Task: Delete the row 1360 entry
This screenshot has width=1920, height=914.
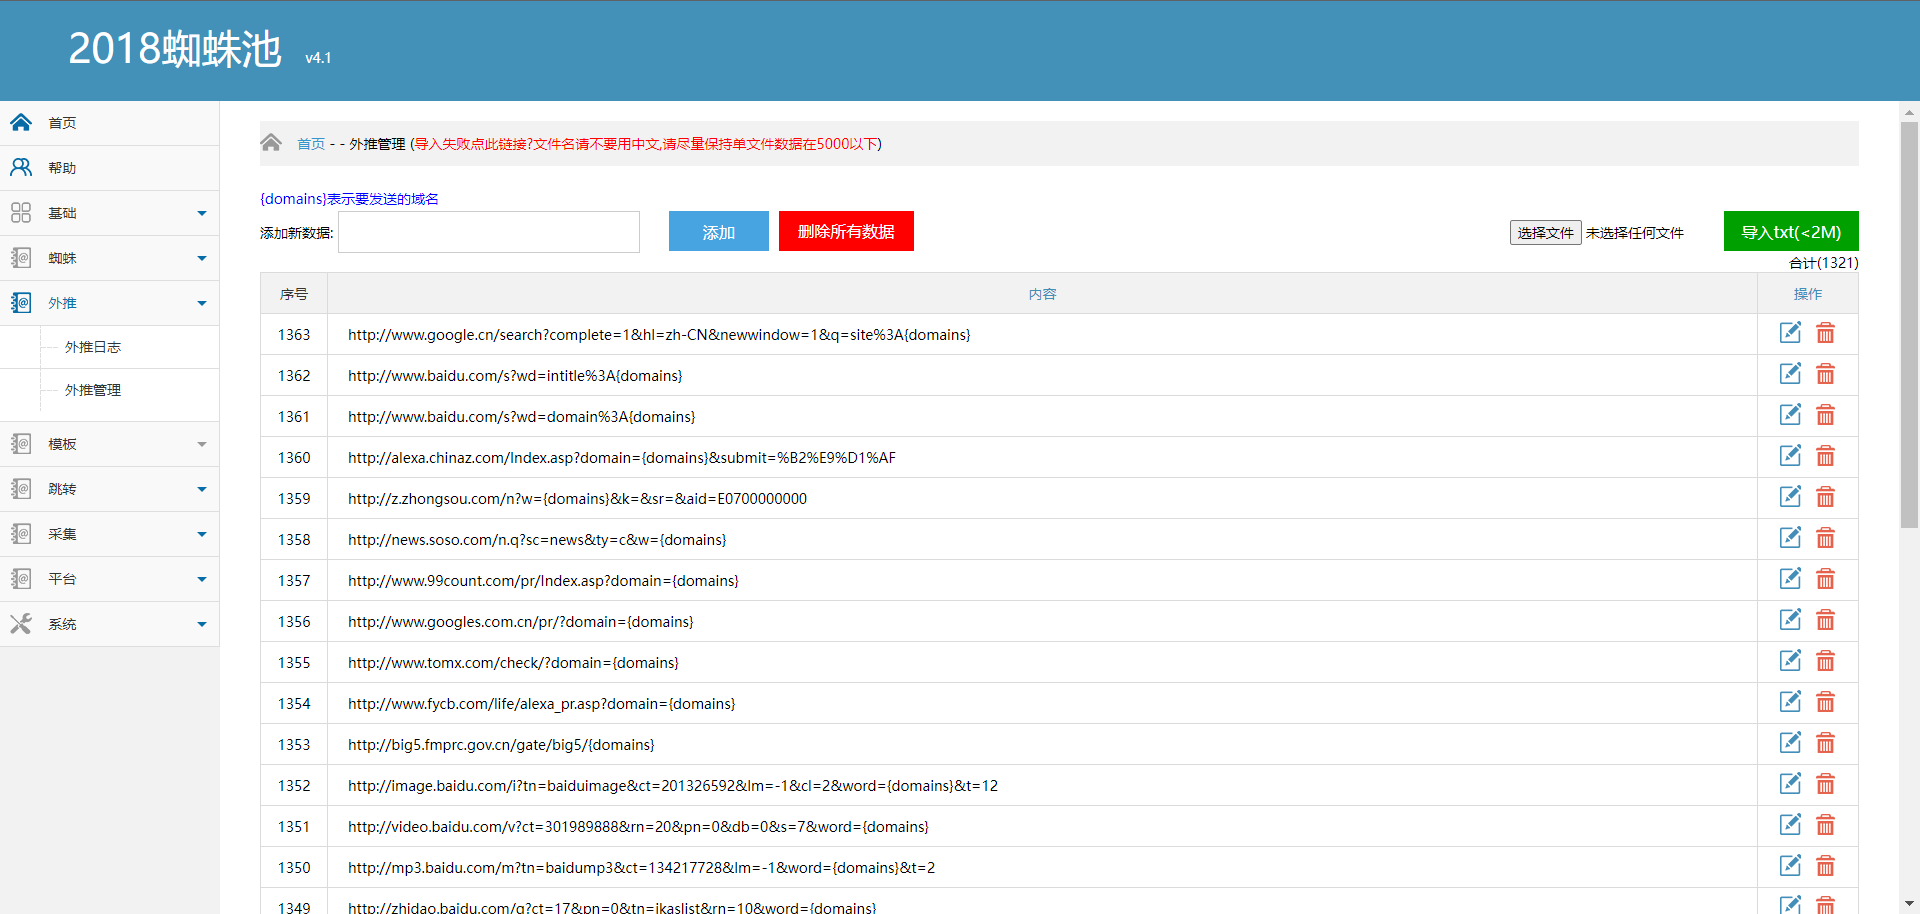Action: coord(1825,456)
